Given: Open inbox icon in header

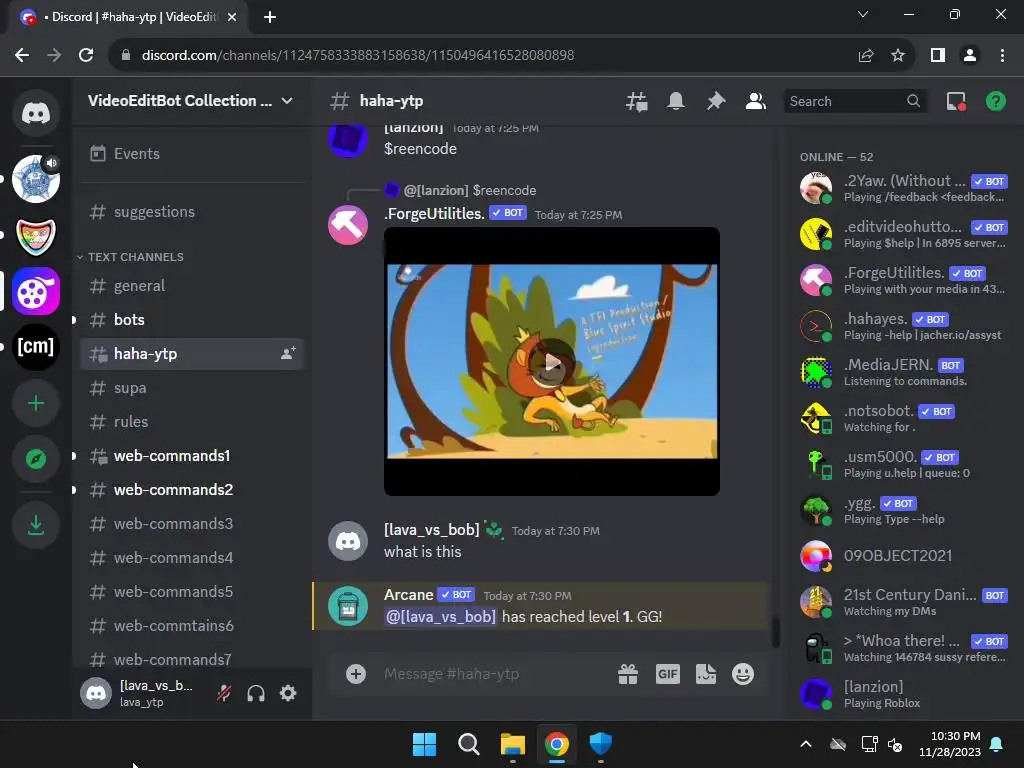Looking at the screenshot, I should coord(956,101).
